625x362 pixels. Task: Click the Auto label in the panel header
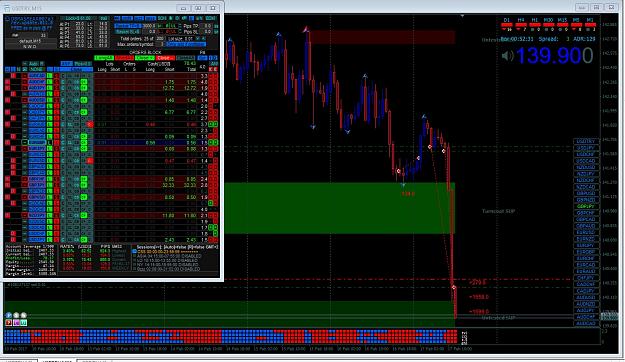pos(33,64)
